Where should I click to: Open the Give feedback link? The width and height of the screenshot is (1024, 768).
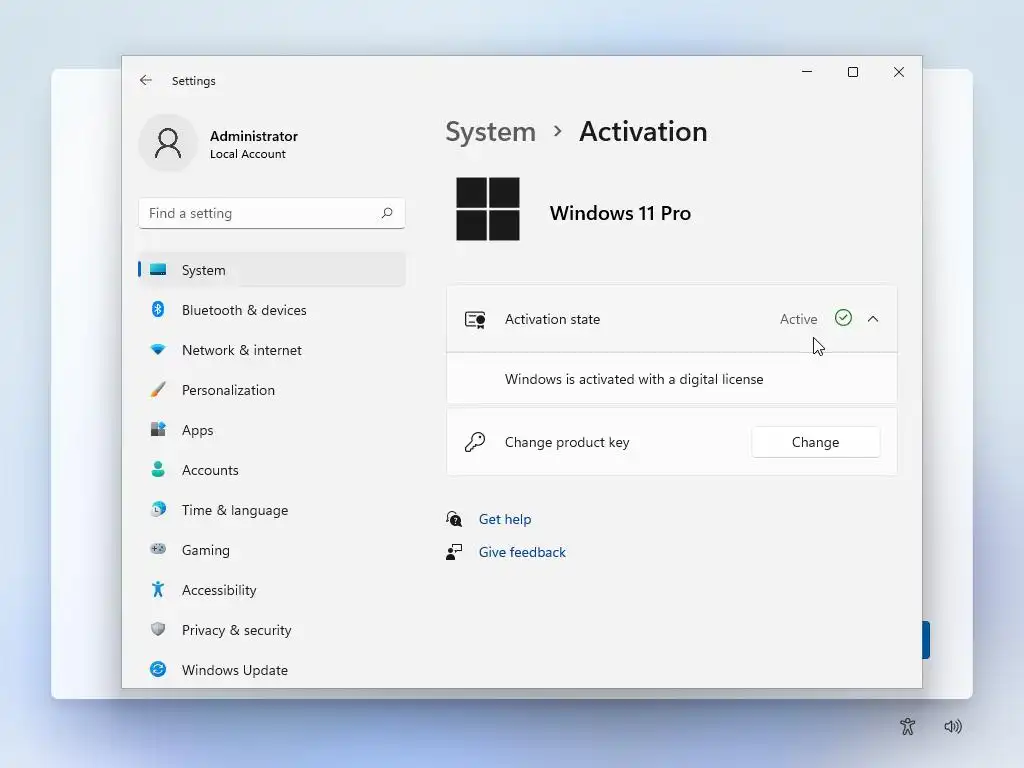pos(522,552)
